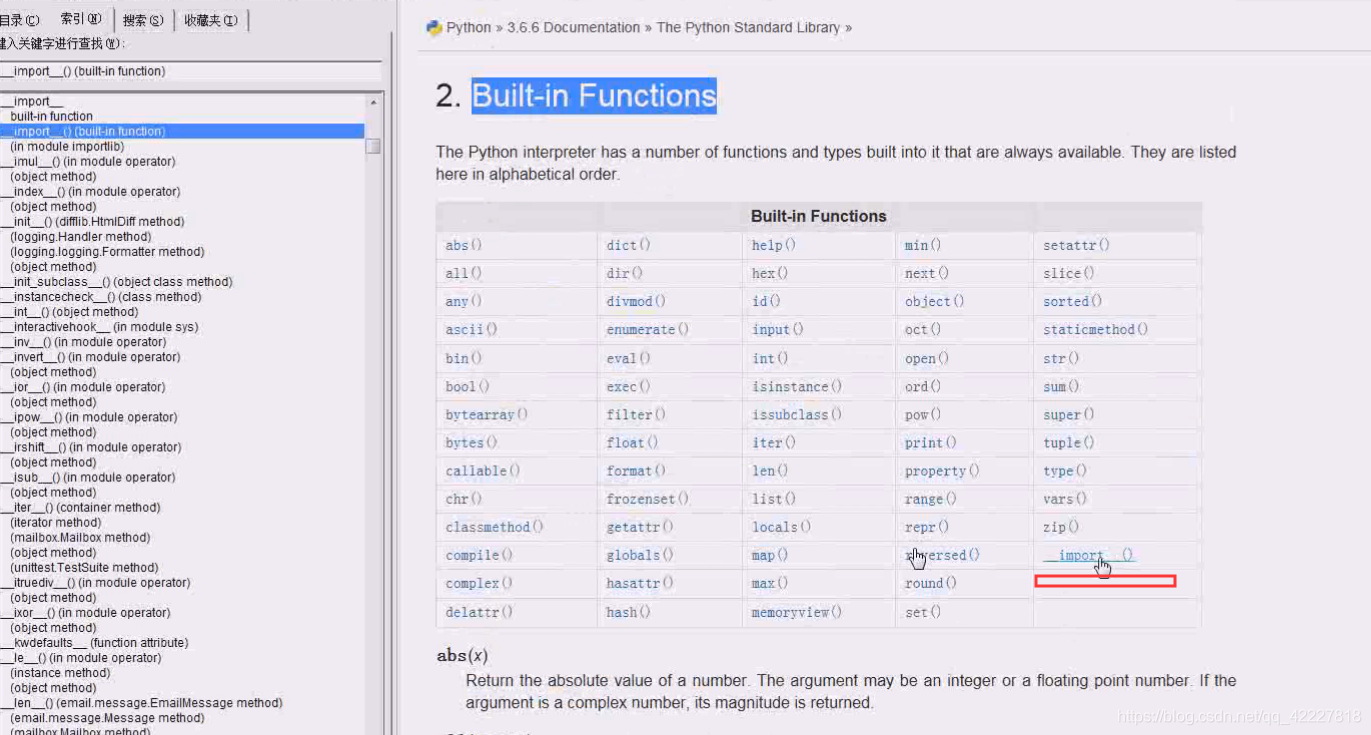Open the print() function link

tap(931, 442)
